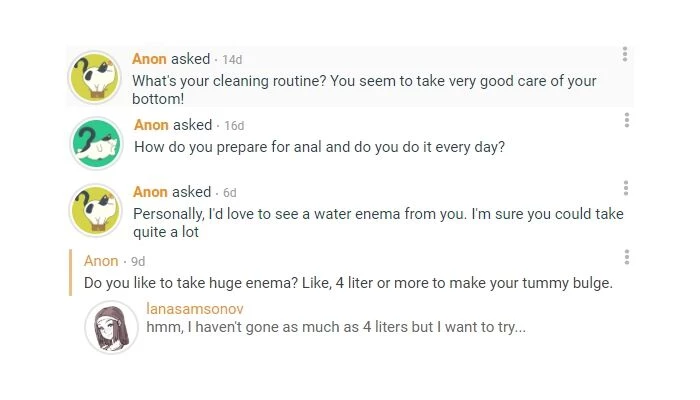The width and height of the screenshot is (700, 400).
Task: Click the Anon label on the 9d question
Action: pos(101,261)
